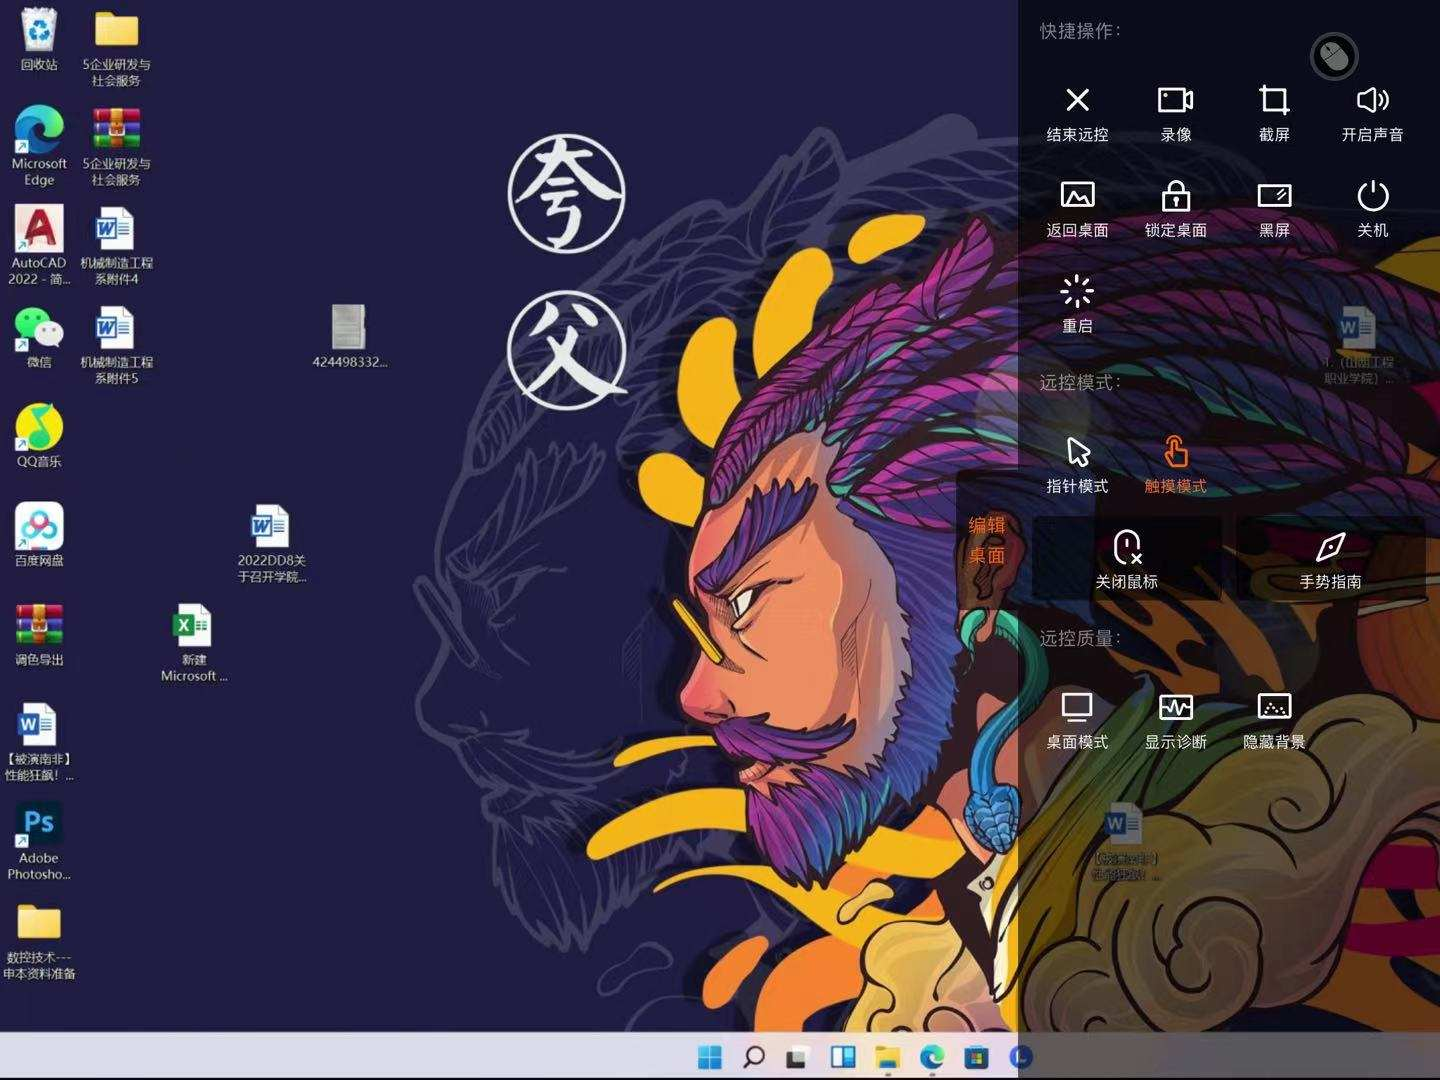Open the gesture guide 手势指南
Image resolution: width=1440 pixels, height=1080 pixels.
pyautogui.click(x=1330, y=560)
